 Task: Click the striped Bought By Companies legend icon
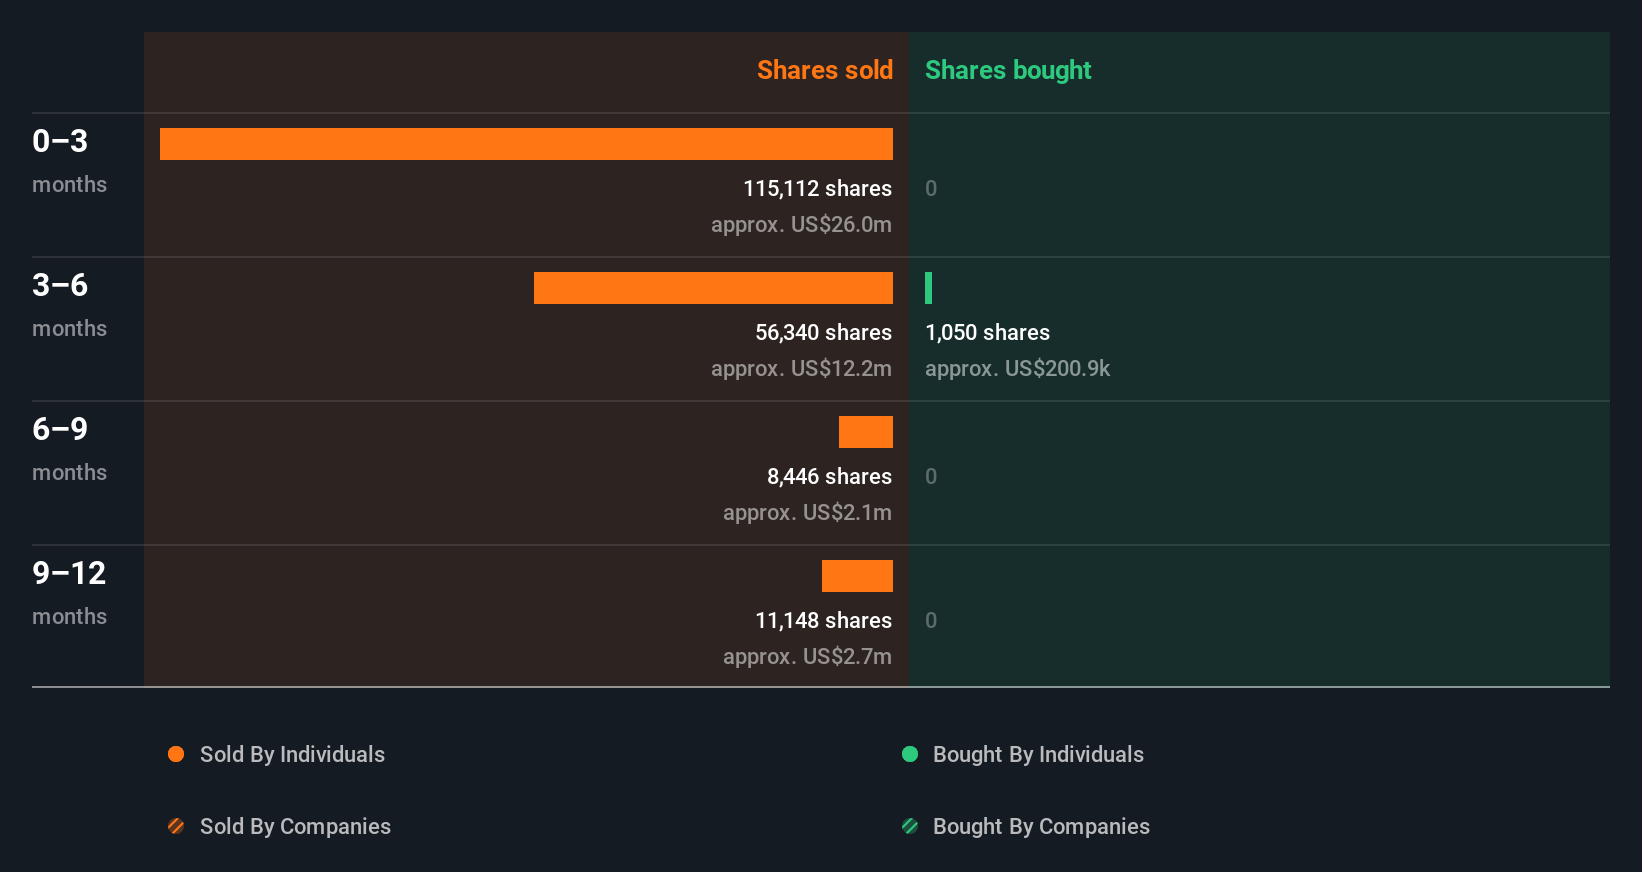click(x=910, y=826)
